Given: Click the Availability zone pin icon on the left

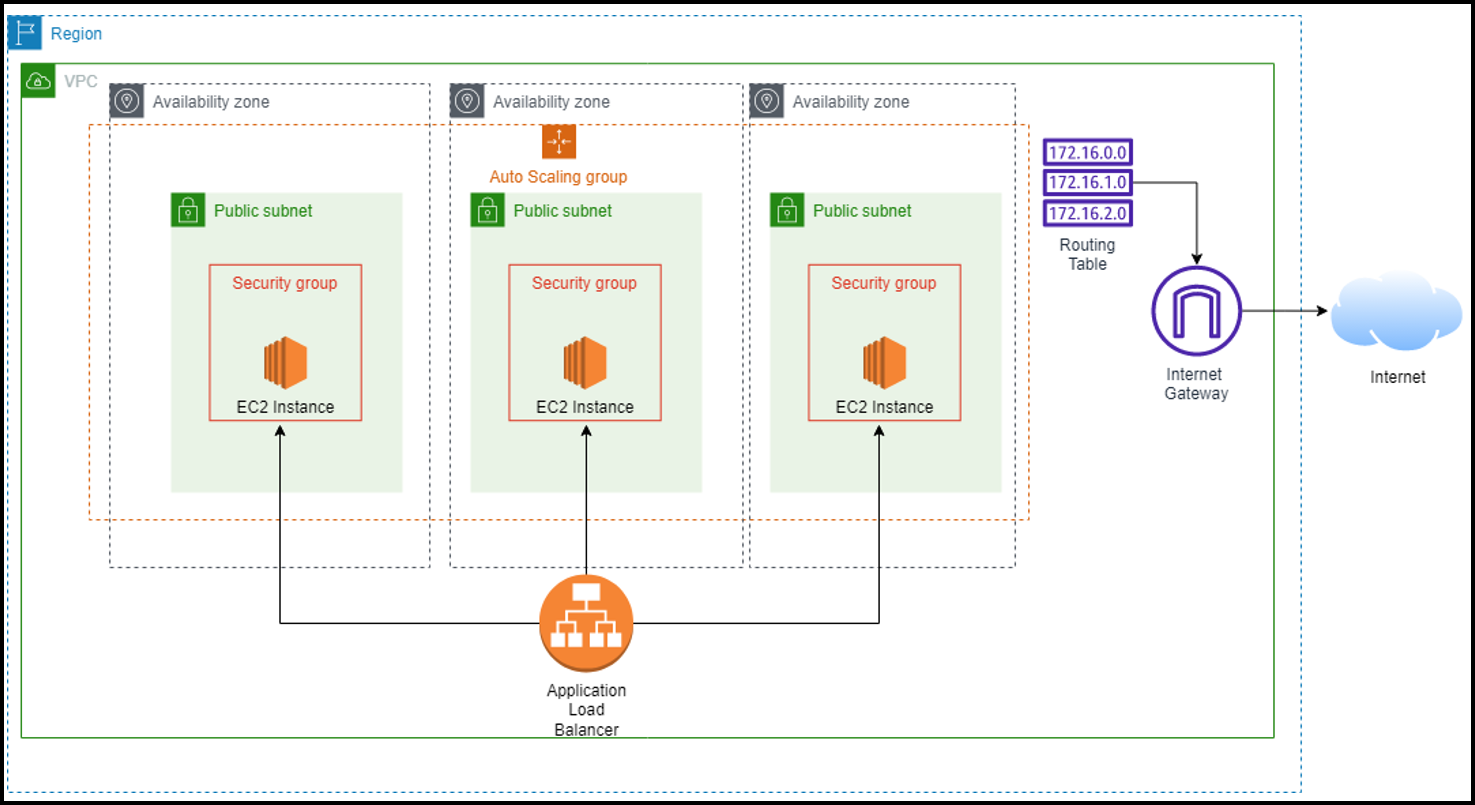Looking at the screenshot, I should tap(127, 101).
